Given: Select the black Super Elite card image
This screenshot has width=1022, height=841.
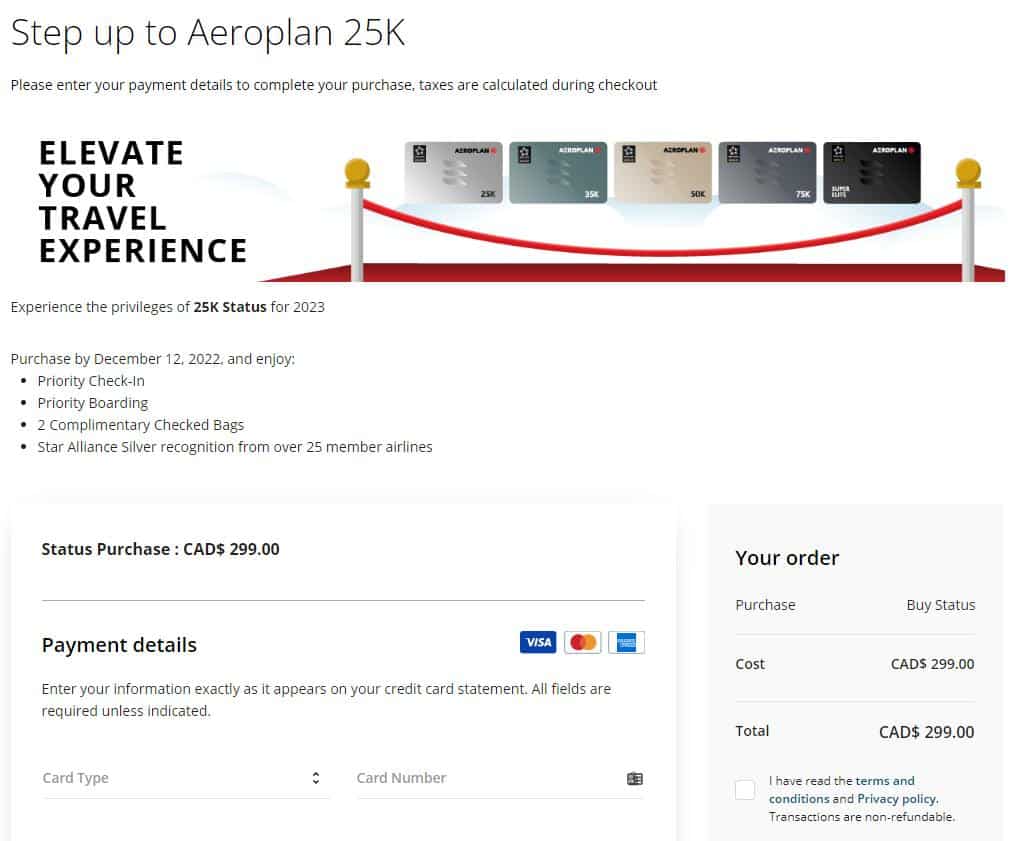Looking at the screenshot, I should [x=871, y=172].
